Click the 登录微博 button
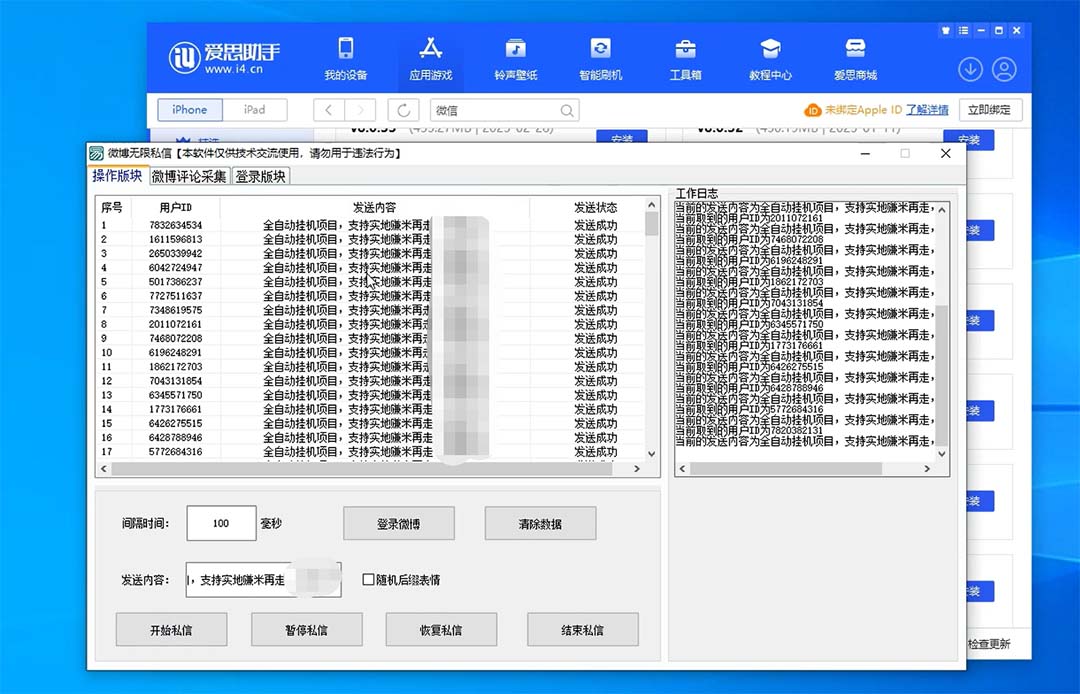 (399, 523)
